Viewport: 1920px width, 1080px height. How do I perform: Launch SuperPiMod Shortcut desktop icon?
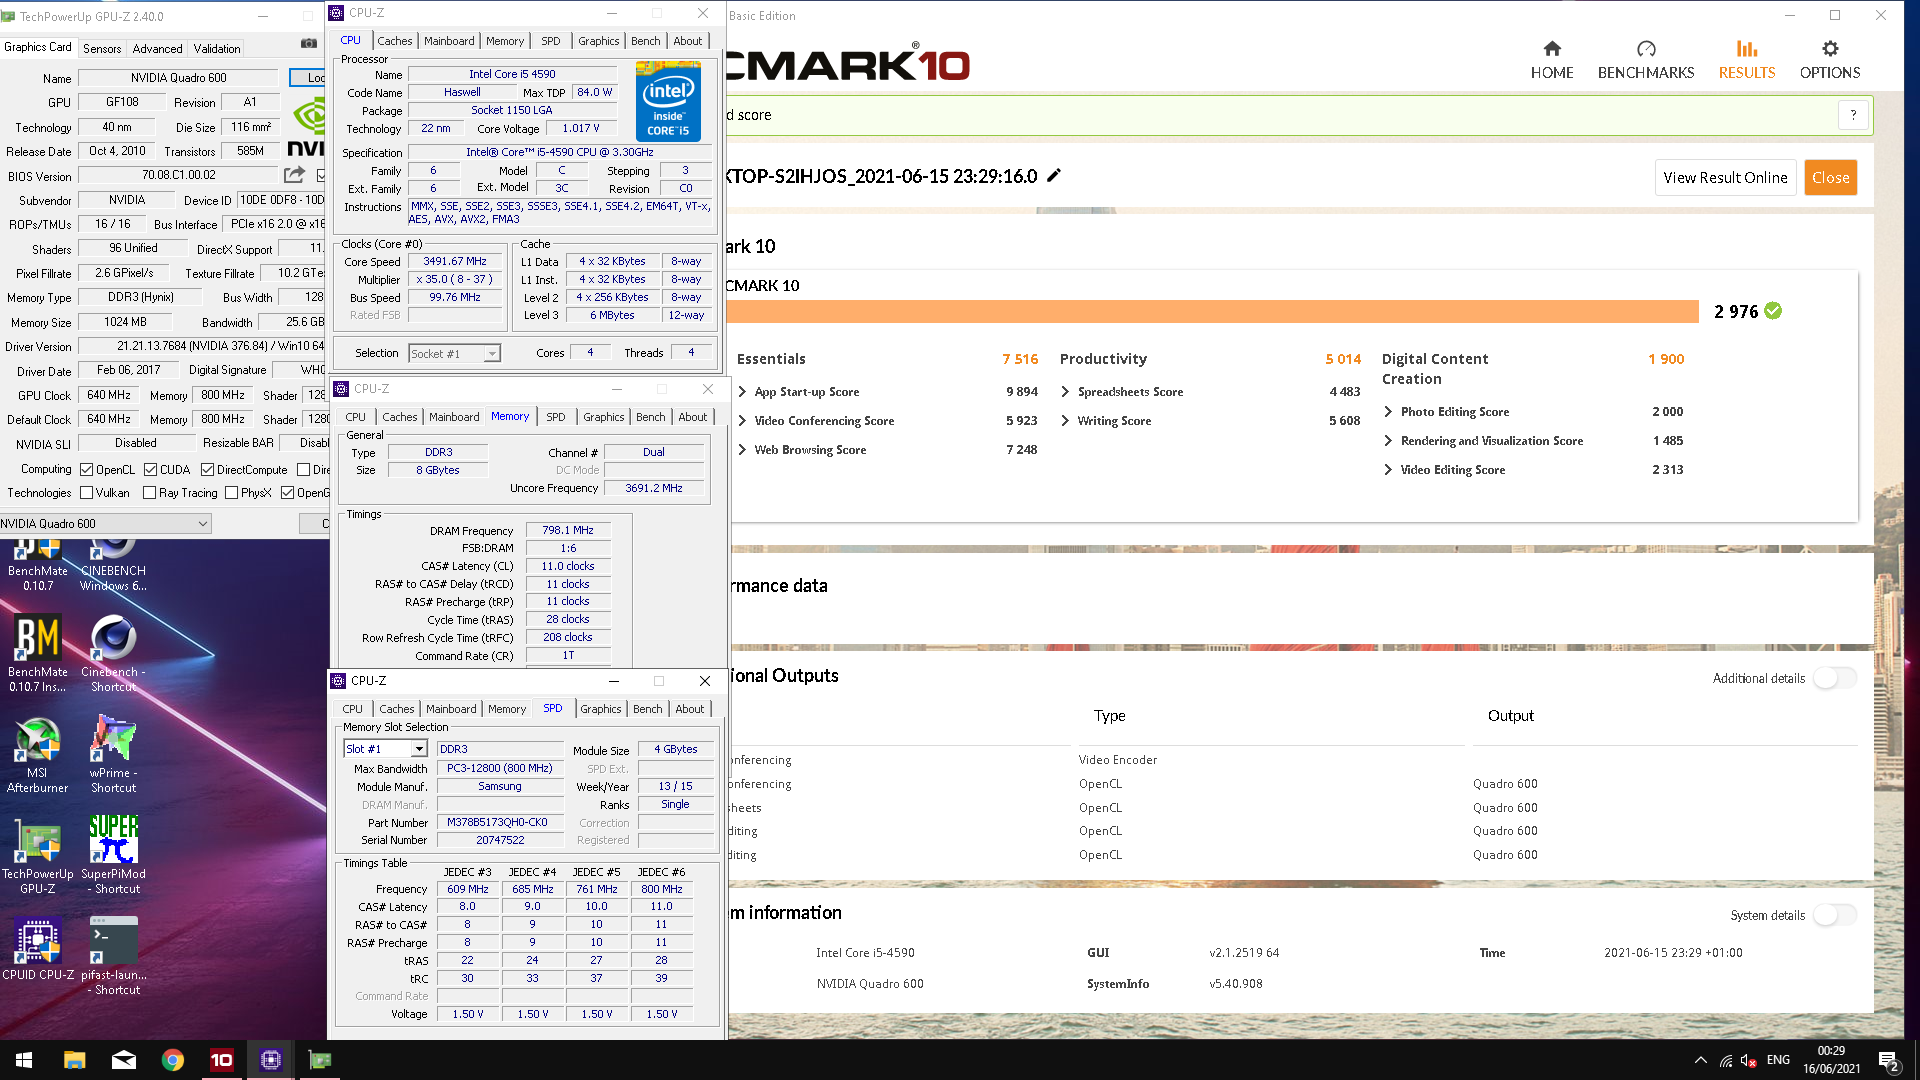coord(113,855)
